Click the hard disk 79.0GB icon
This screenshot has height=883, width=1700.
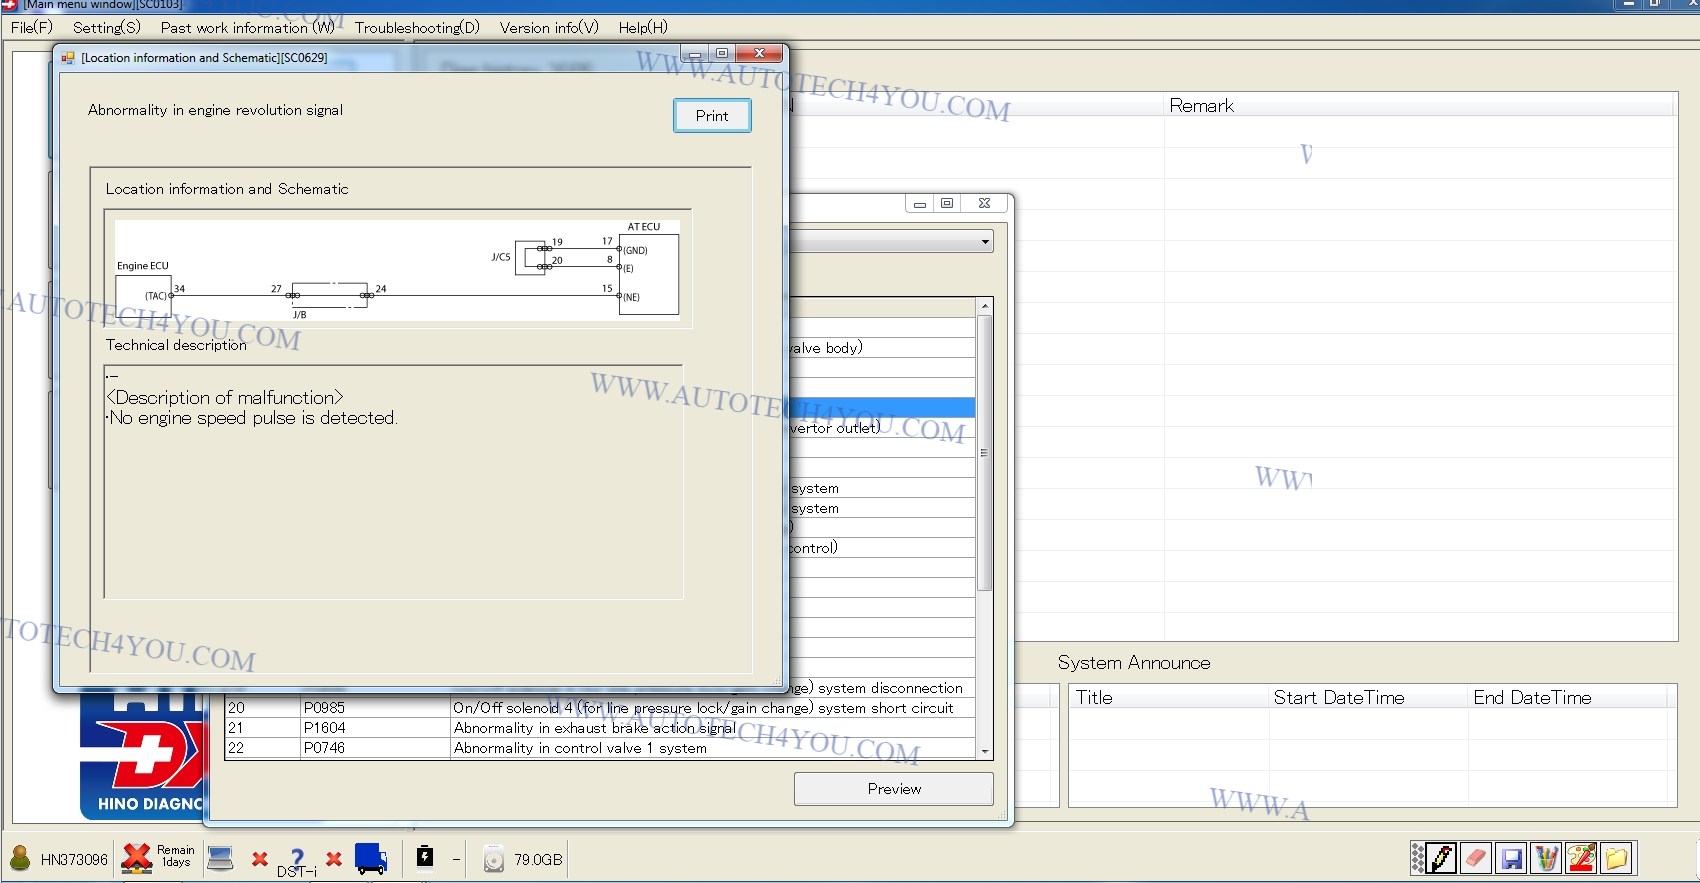(x=494, y=859)
